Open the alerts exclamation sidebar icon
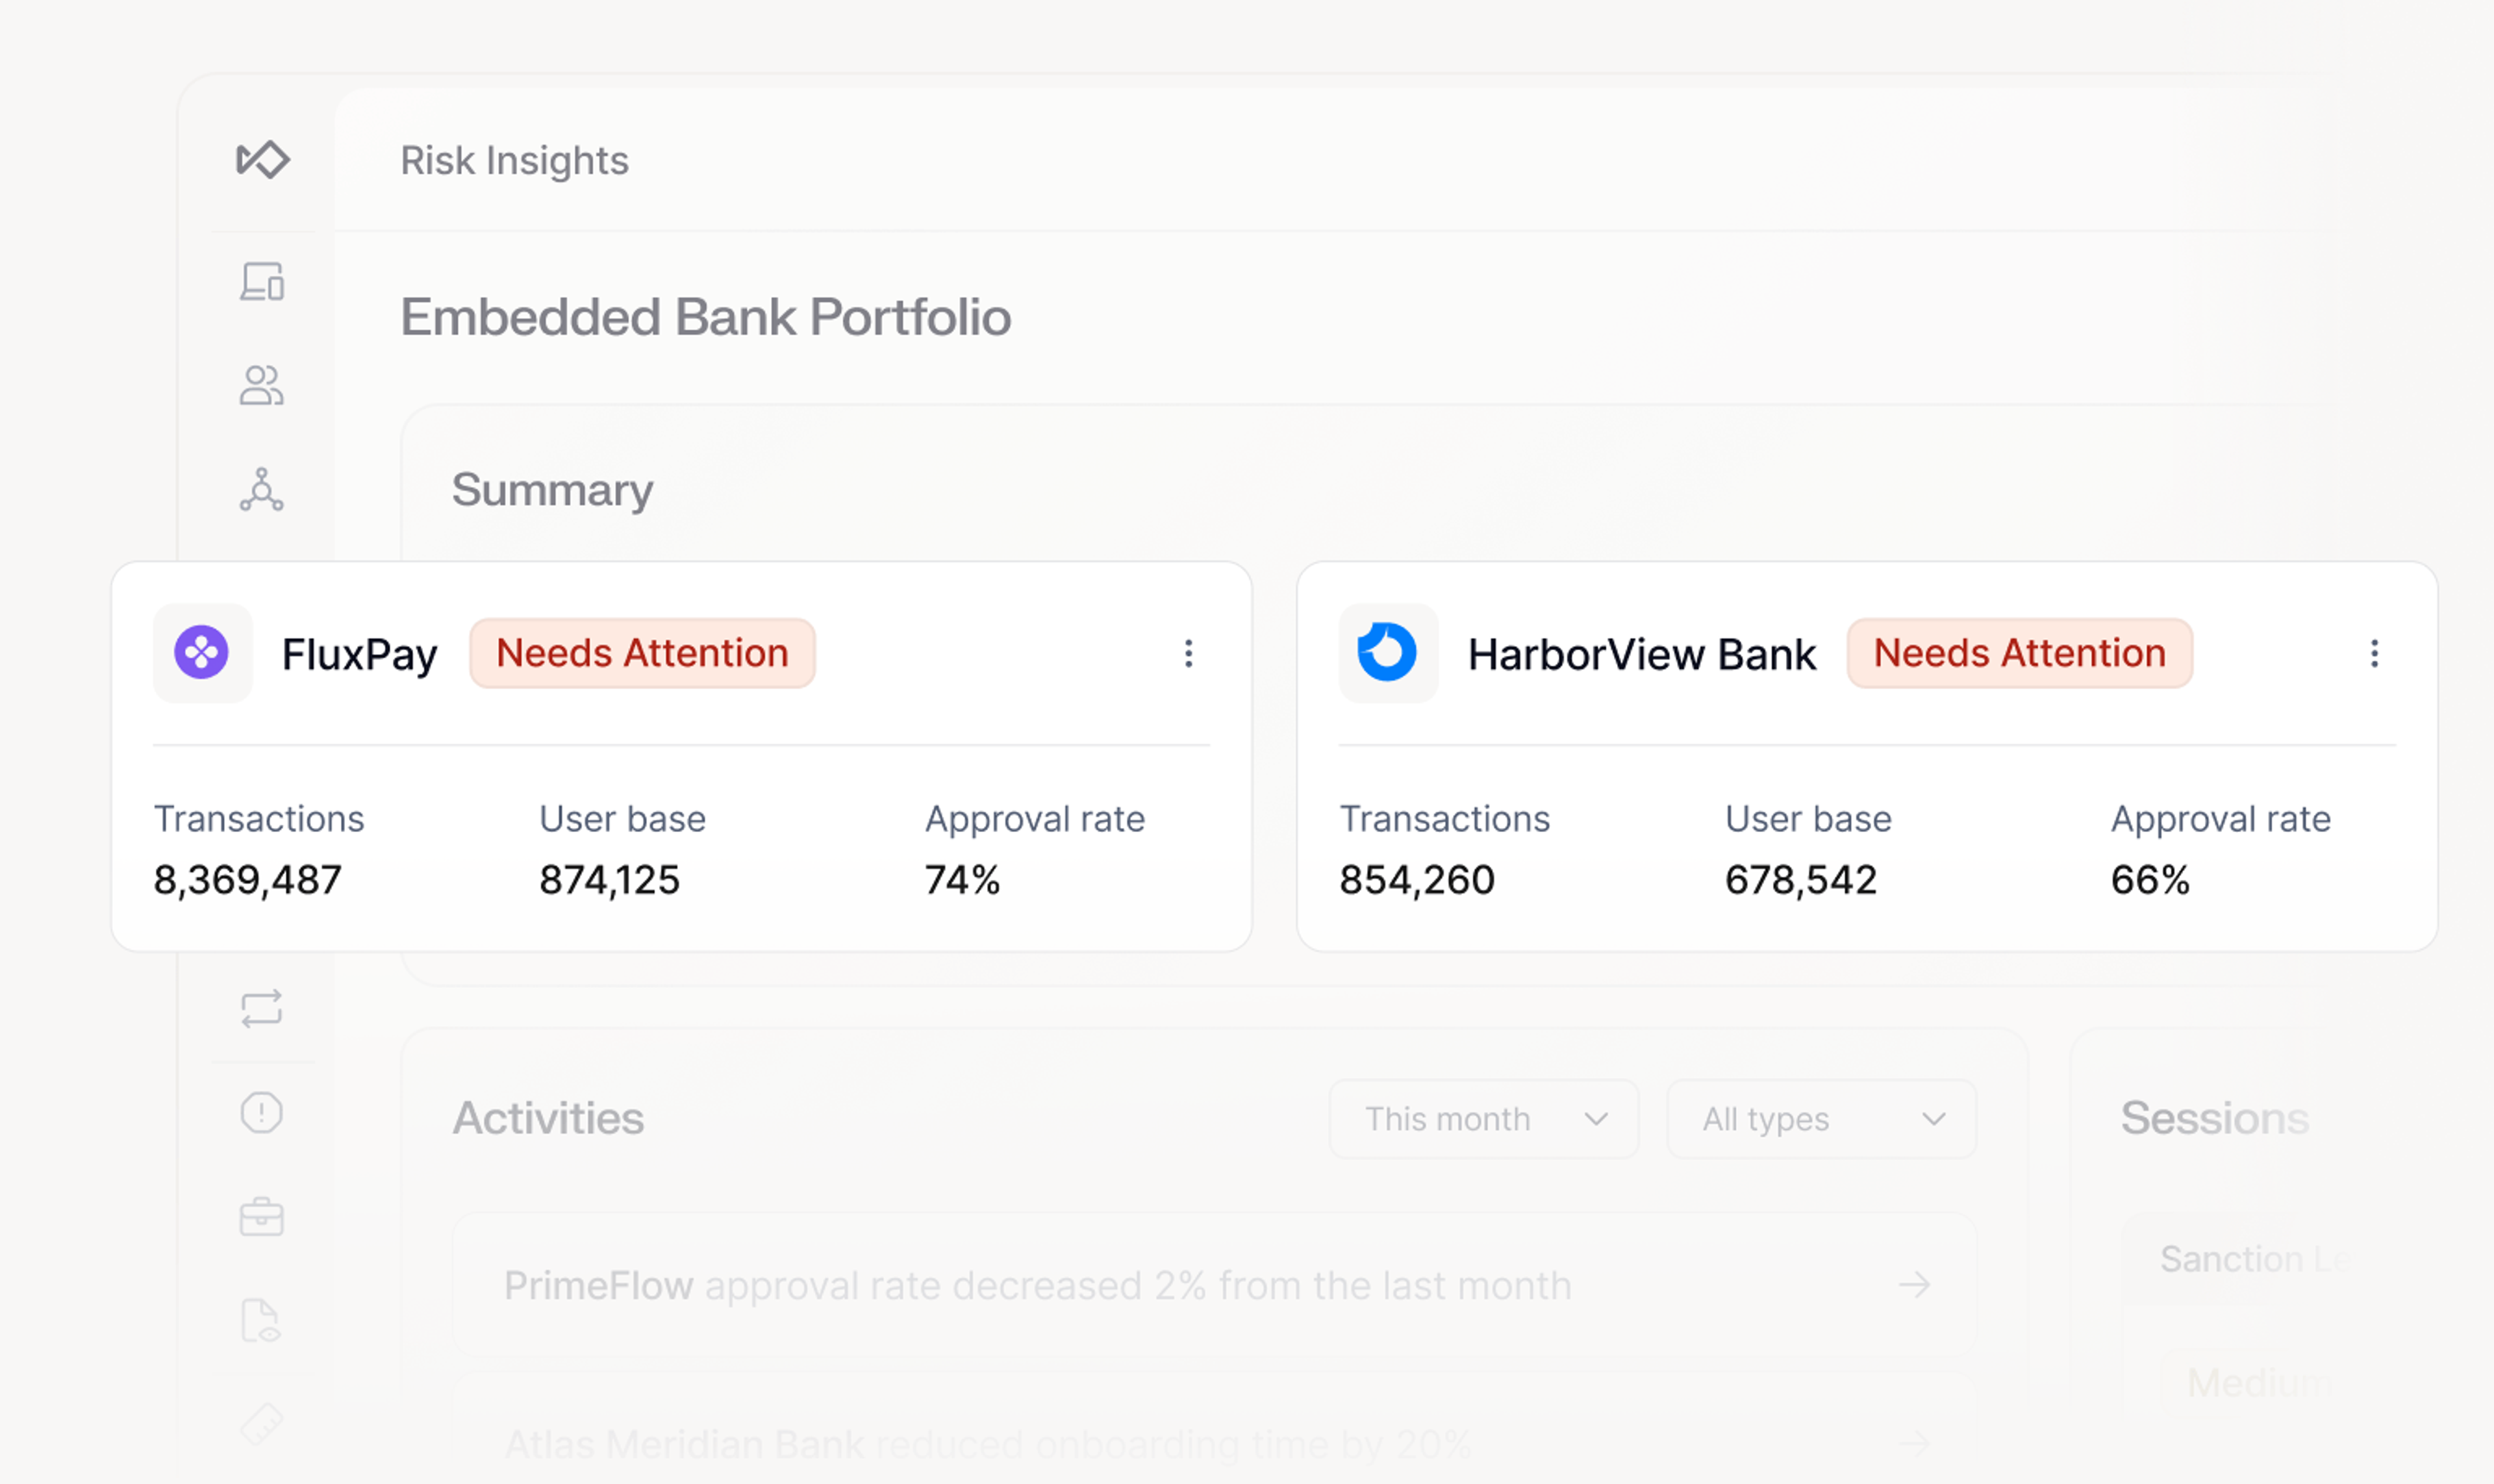Viewport: 2494px width, 1484px height. click(262, 1112)
